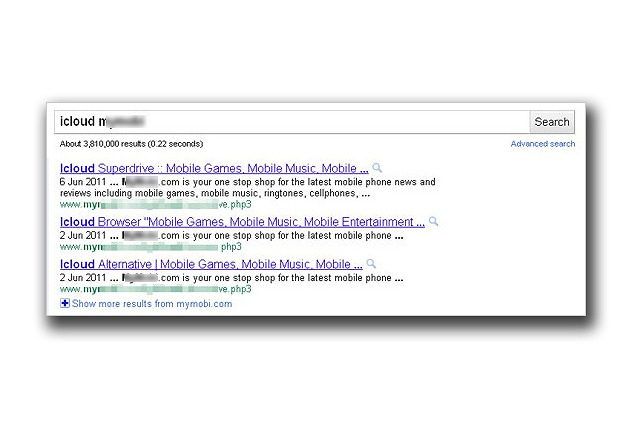Click the snippet text under iCloud Alternative
The image size is (640, 426).
[x=230, y=277]
